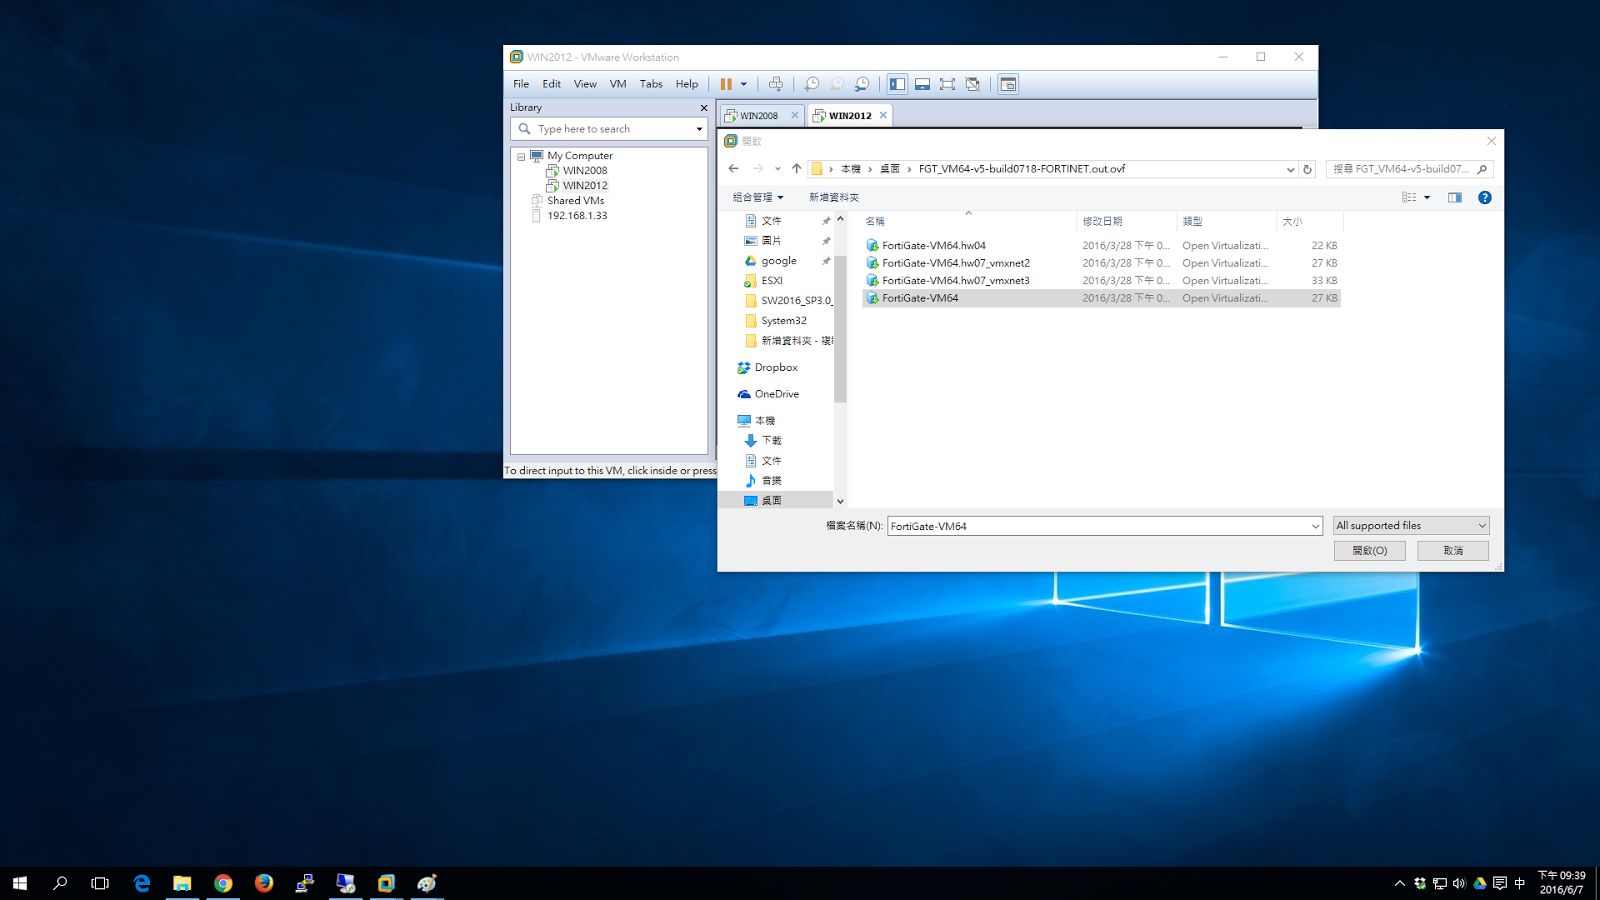Open the 組合管理 organize menu
Image resolution: width=1600 pixels, height=900 pixels.
coord(758,197)
